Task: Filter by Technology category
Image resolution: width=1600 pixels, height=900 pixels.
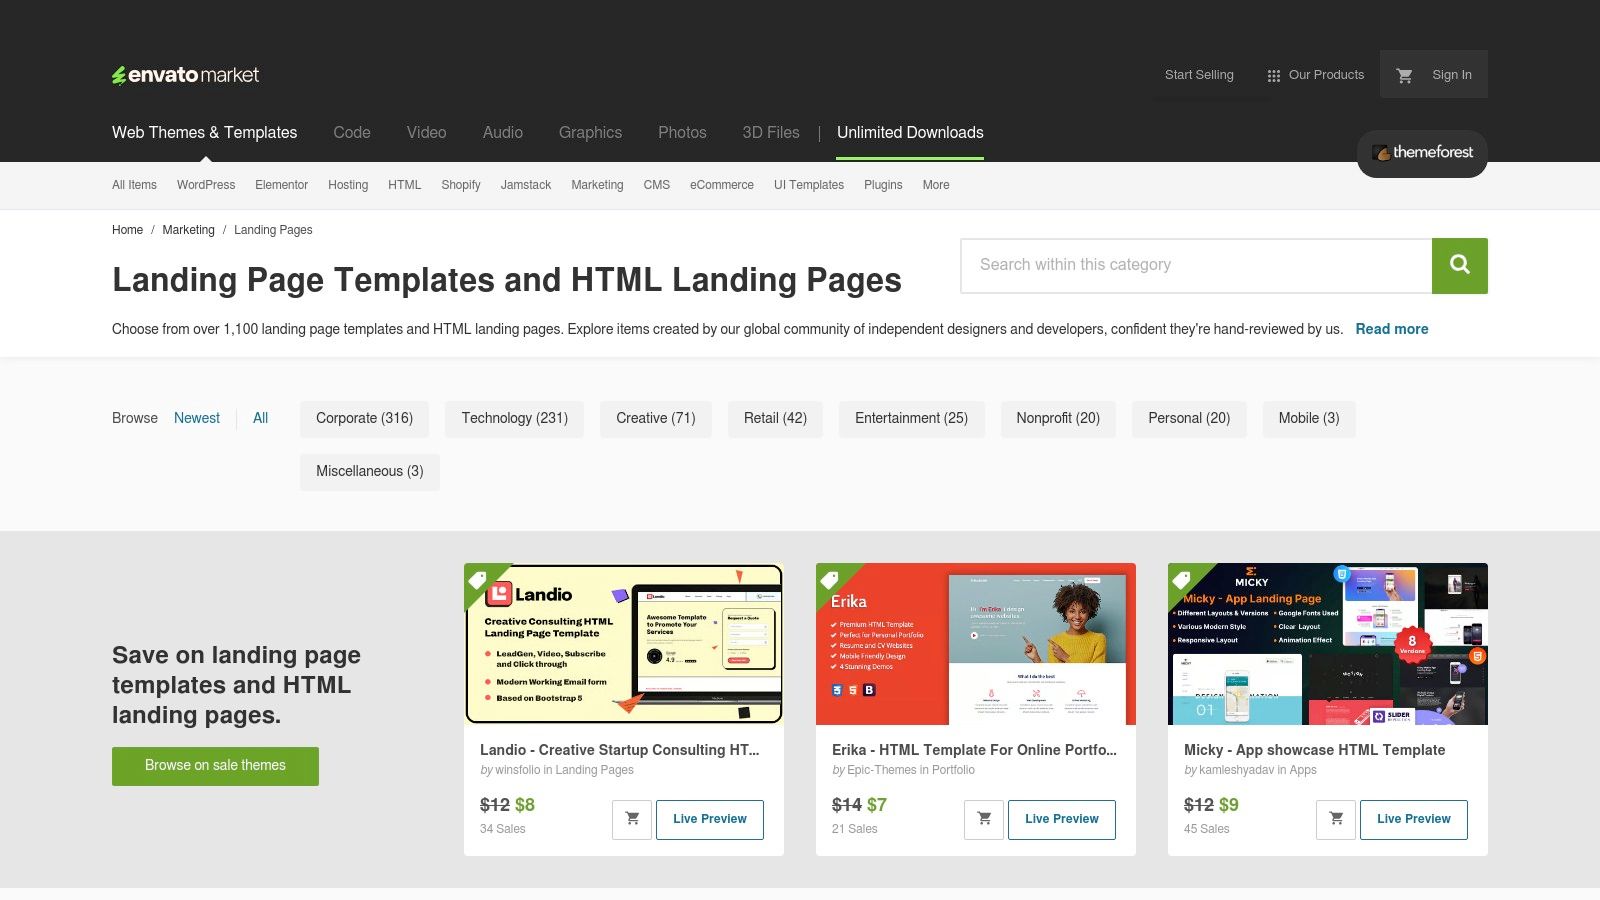Action: click(514, 418)
